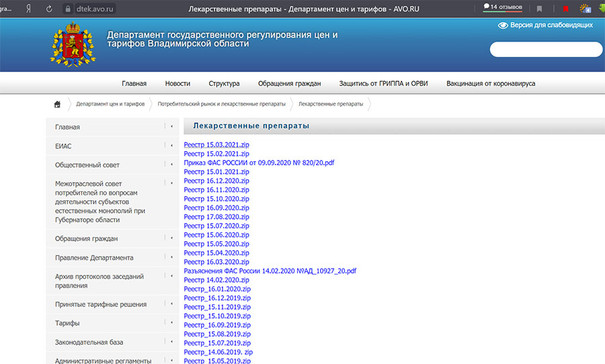Open sidebar item ЕИАС
The image size is (605, 364).
(x=63, y=146)
